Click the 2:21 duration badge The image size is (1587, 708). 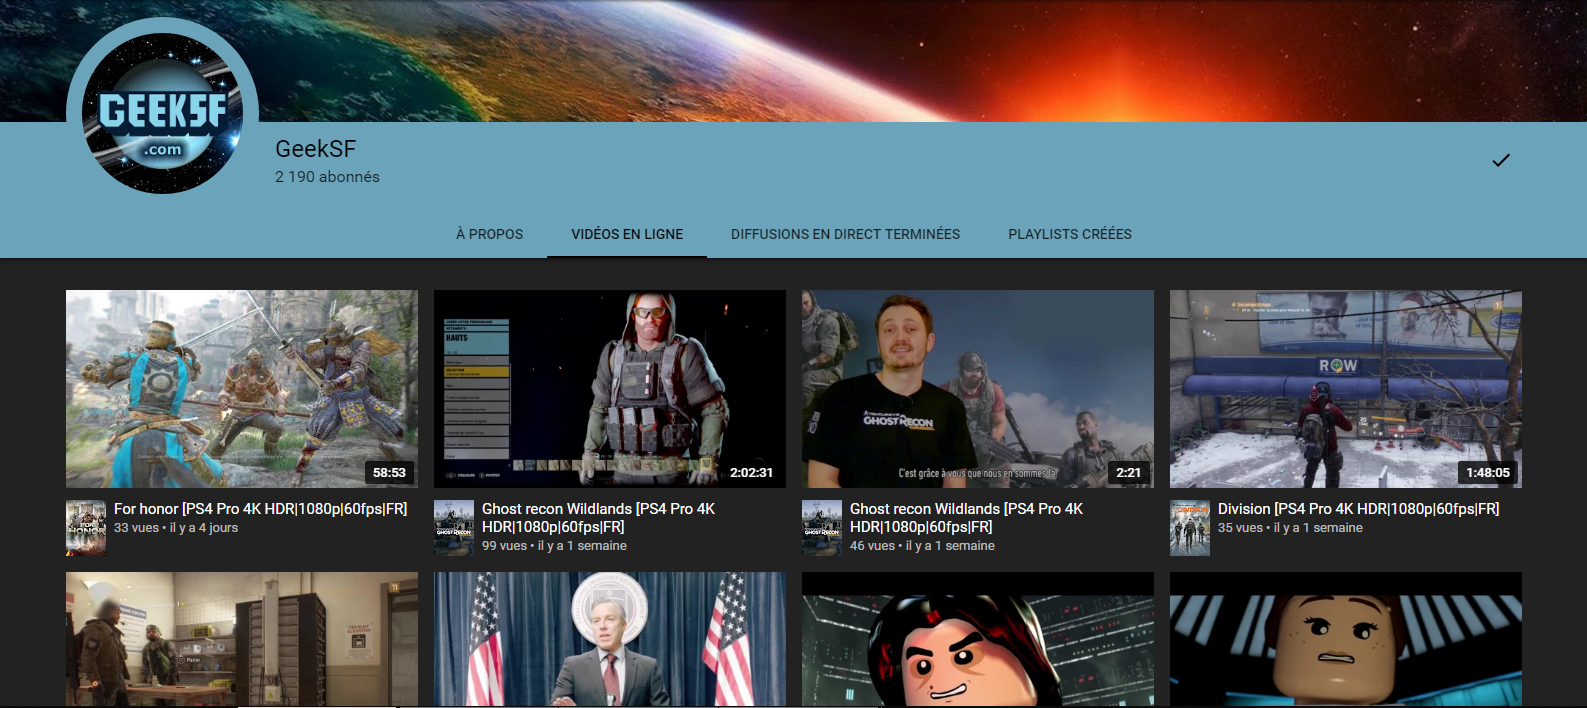pyautogui.click(x=1128, y=473)
